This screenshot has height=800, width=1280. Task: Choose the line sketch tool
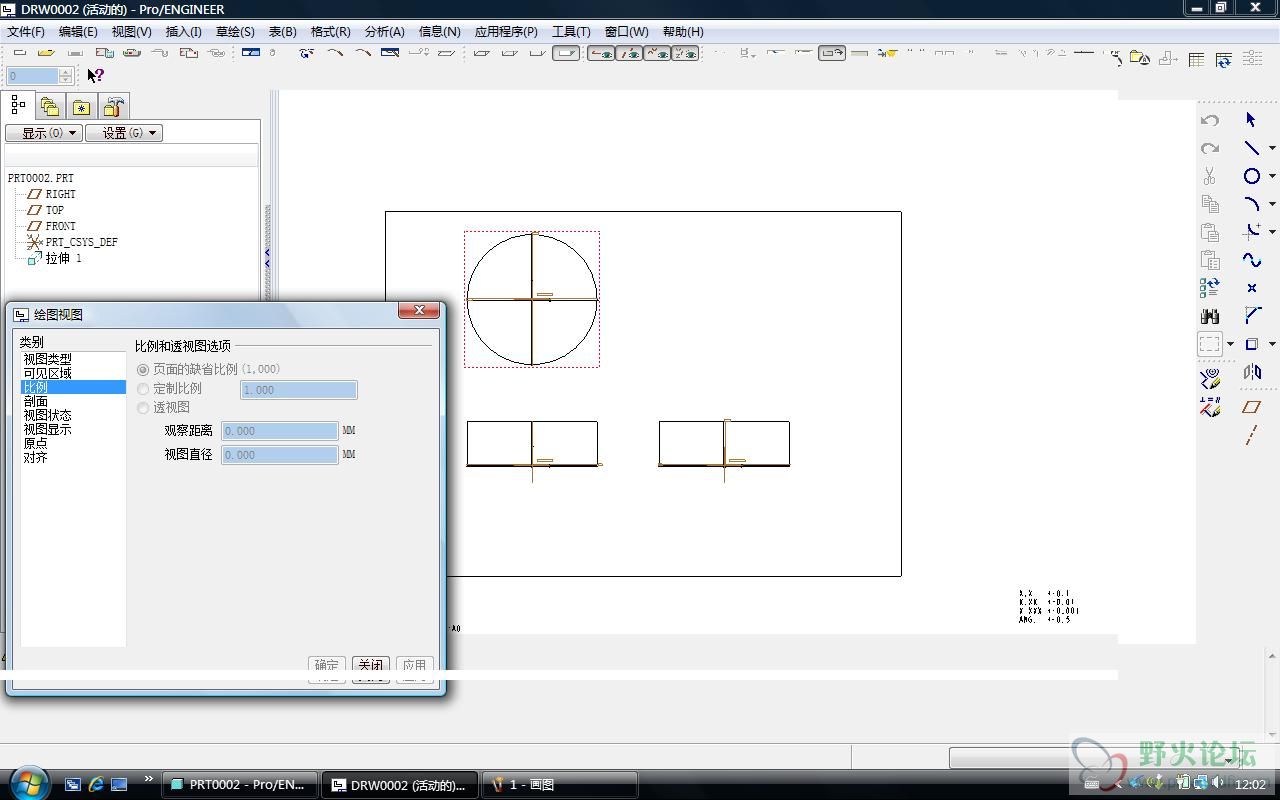tap(1251, 148)
